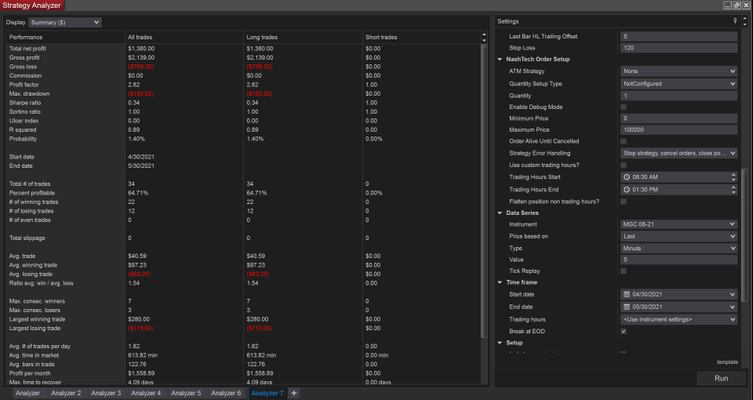Pin the Settings panel
This screenshot has height=400, width=753.
click(x=735, y=21)
